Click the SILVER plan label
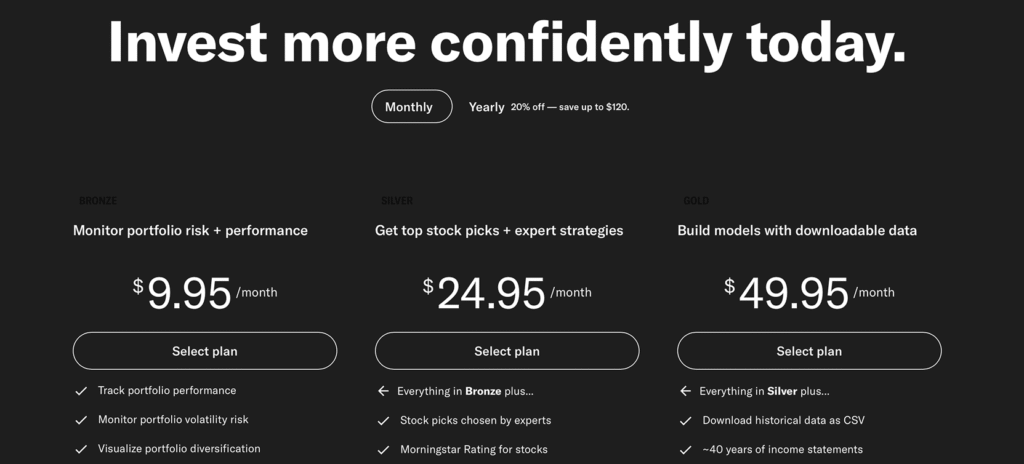The height and width of the screenshot is (464, 1024). (397, 201)
